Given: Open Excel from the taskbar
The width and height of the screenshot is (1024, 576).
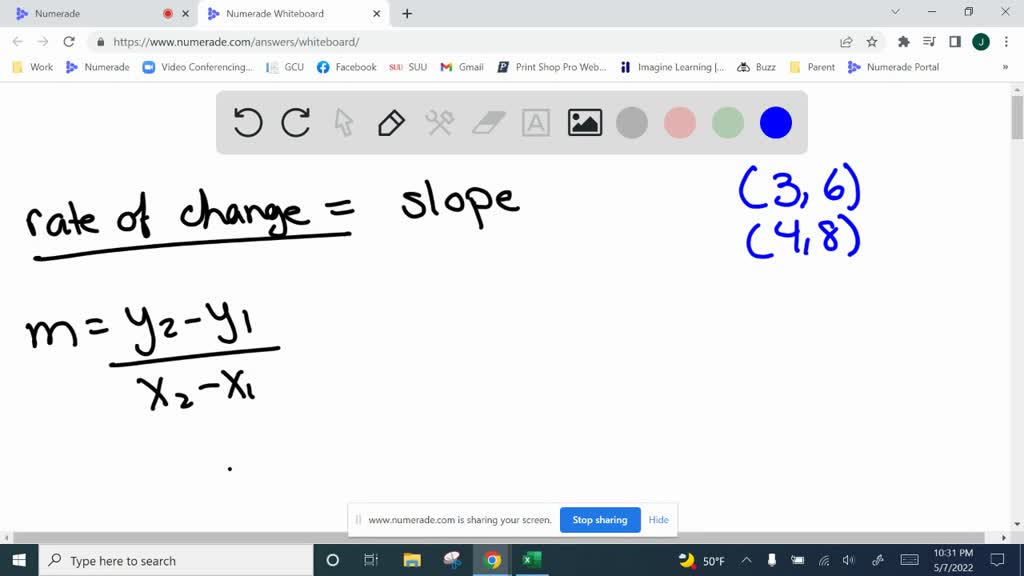Looking at the screenshot, I should 531,560.
